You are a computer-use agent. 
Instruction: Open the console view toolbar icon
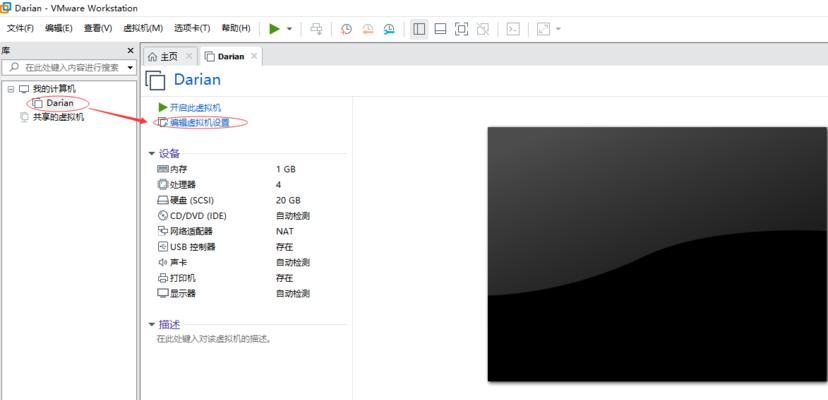point(513,29)
